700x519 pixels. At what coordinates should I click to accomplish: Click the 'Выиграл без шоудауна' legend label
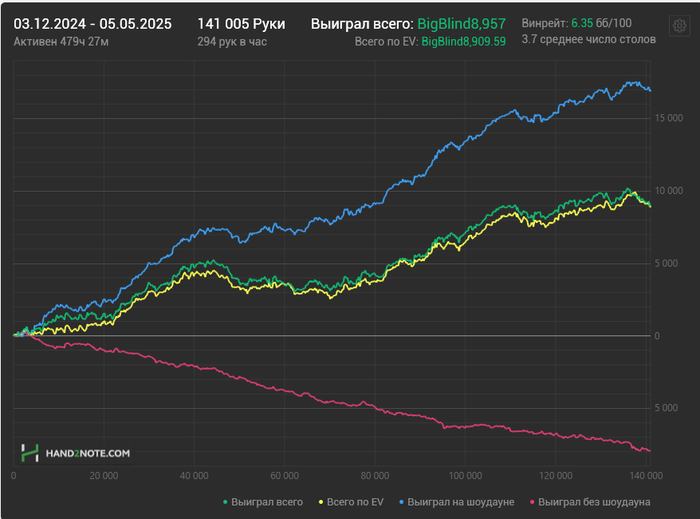pos(594,502)
